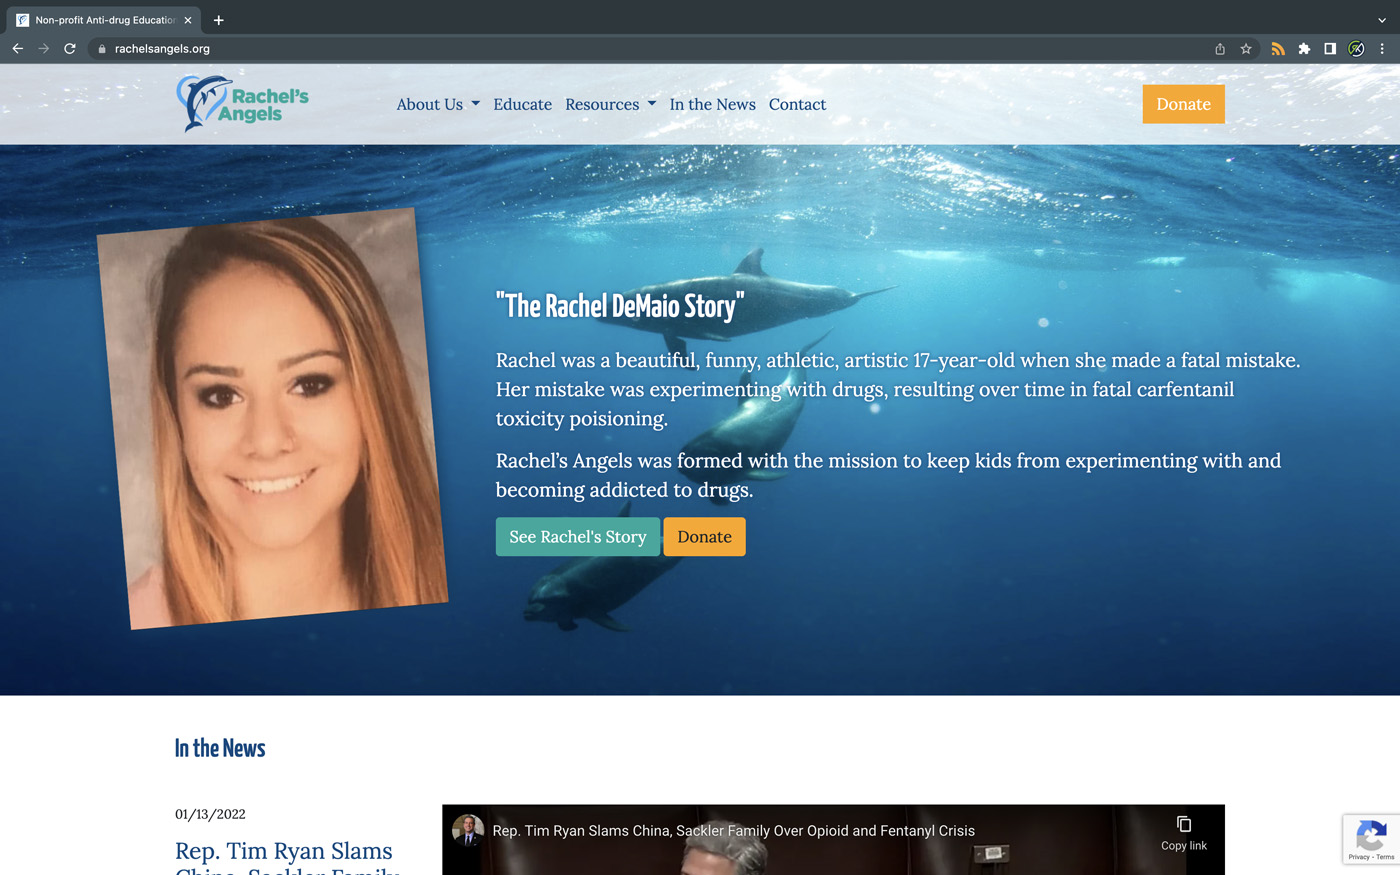The width and height of the screenshot is (1400, 875).
Task: Click the In the News section heading
Action: (220, 748)
